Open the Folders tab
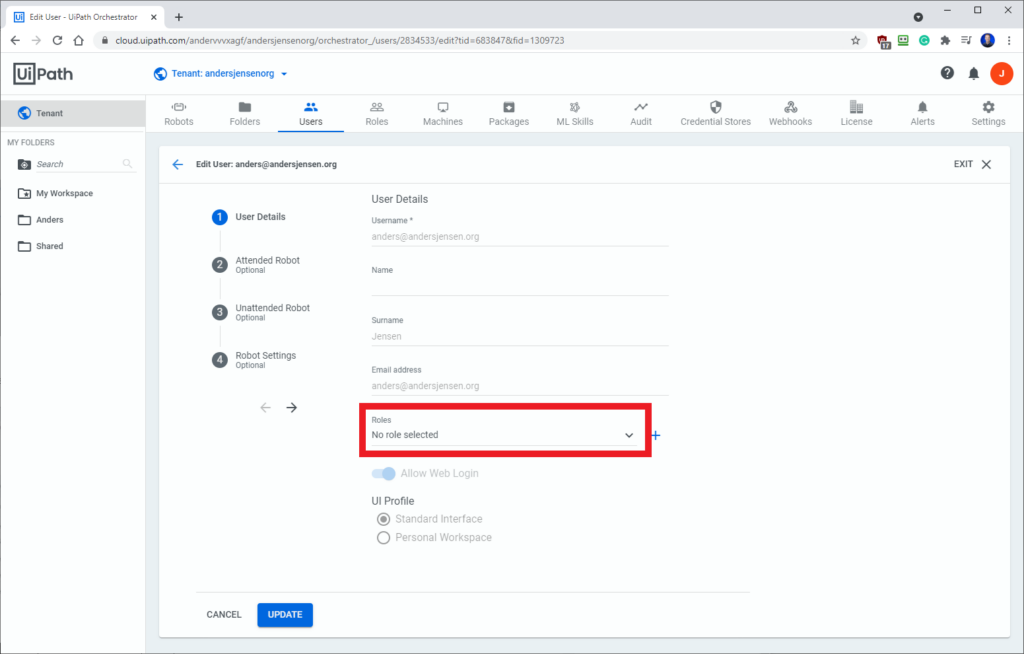 tap(245, 114)
